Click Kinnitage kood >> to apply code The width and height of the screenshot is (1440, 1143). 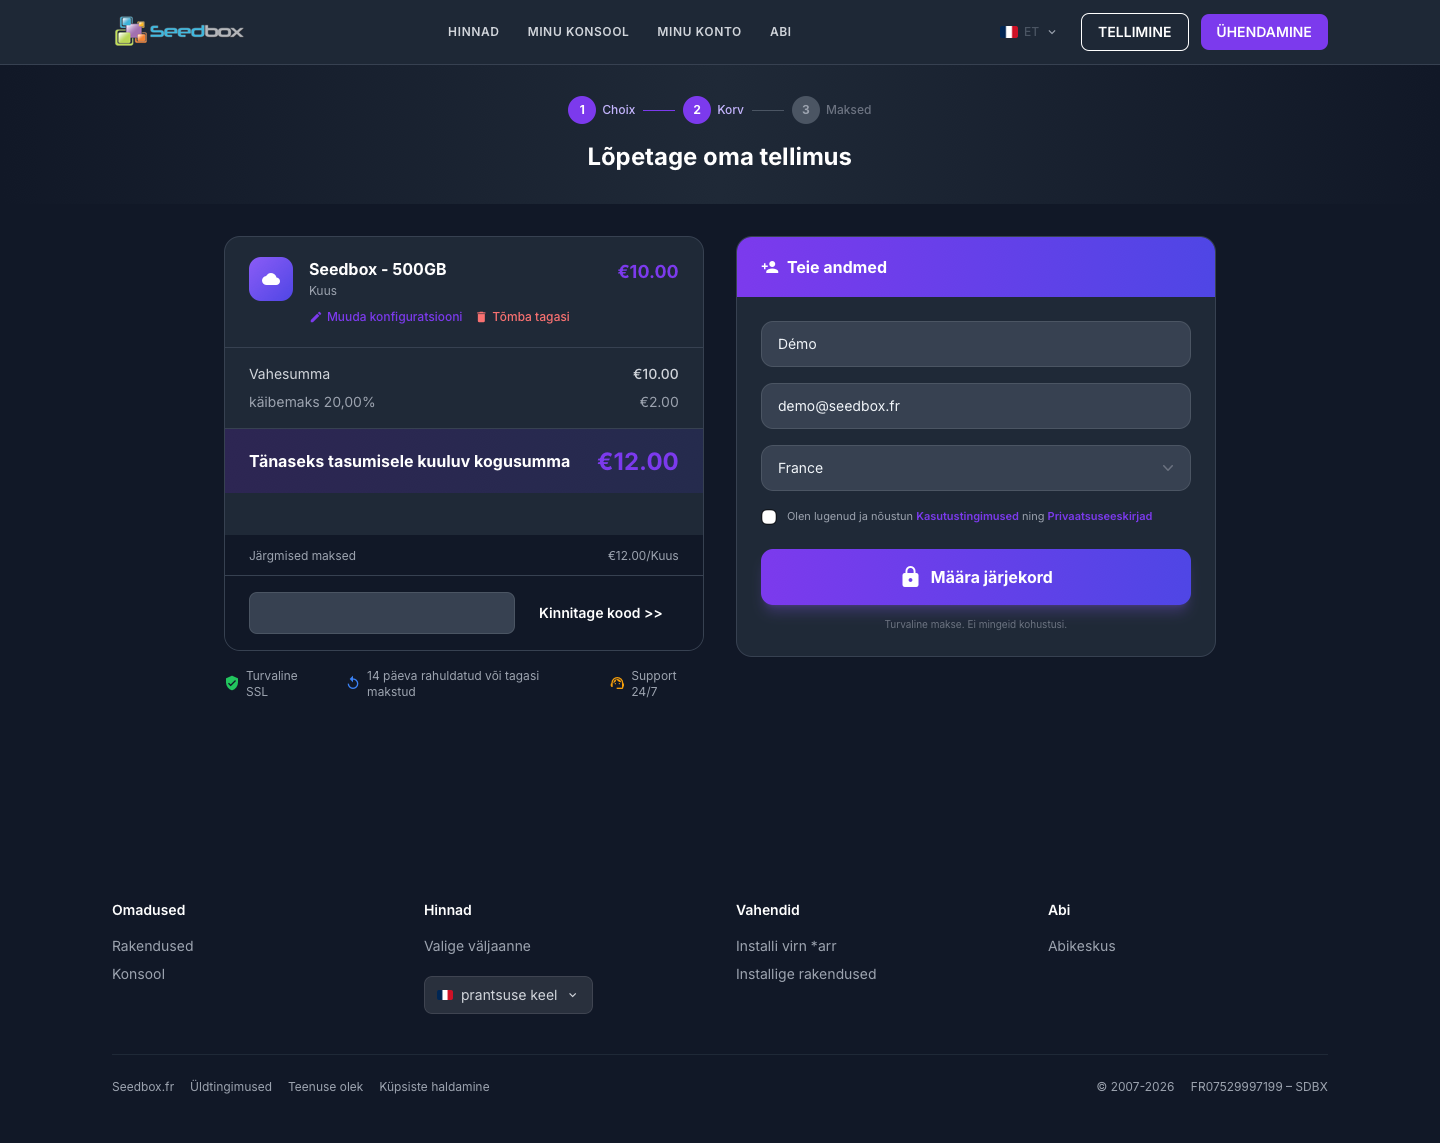pyautogui.click(x=600, y=613)
